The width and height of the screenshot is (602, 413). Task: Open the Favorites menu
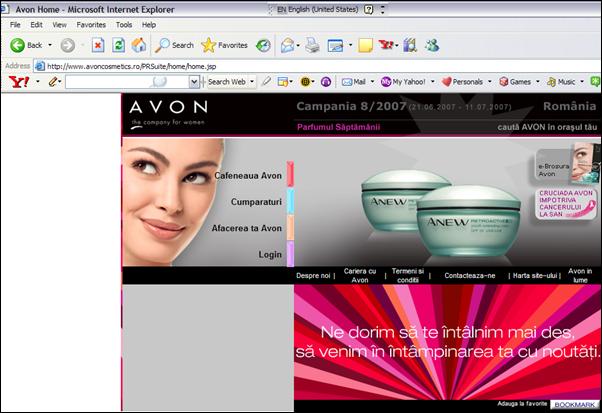[91, 25]
